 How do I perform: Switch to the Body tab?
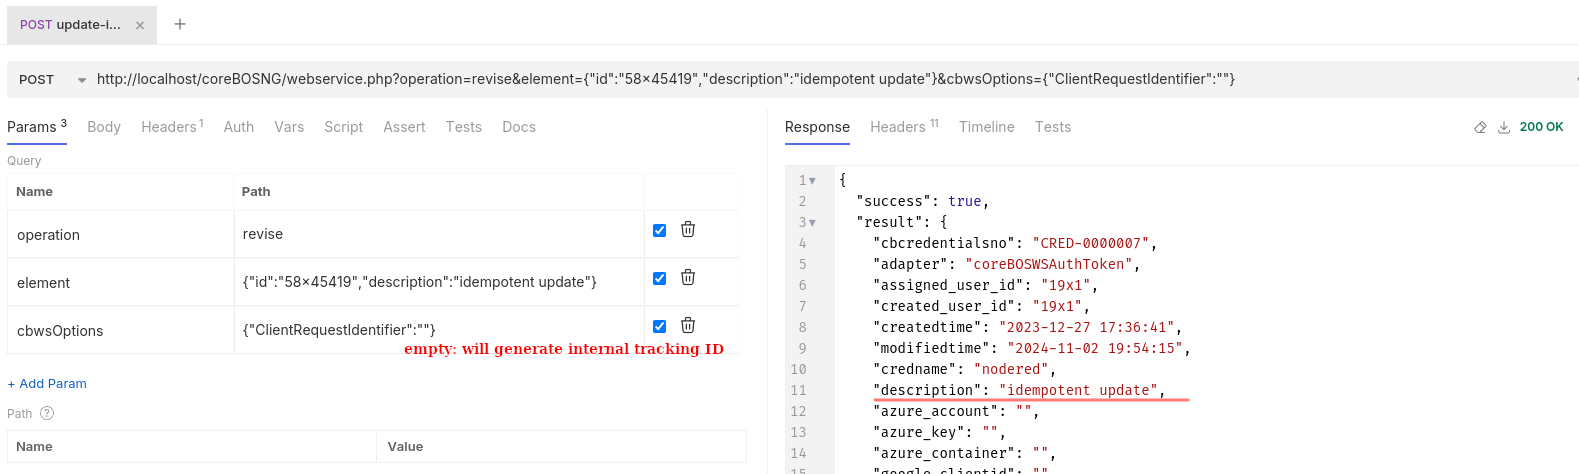click(103, 127)
